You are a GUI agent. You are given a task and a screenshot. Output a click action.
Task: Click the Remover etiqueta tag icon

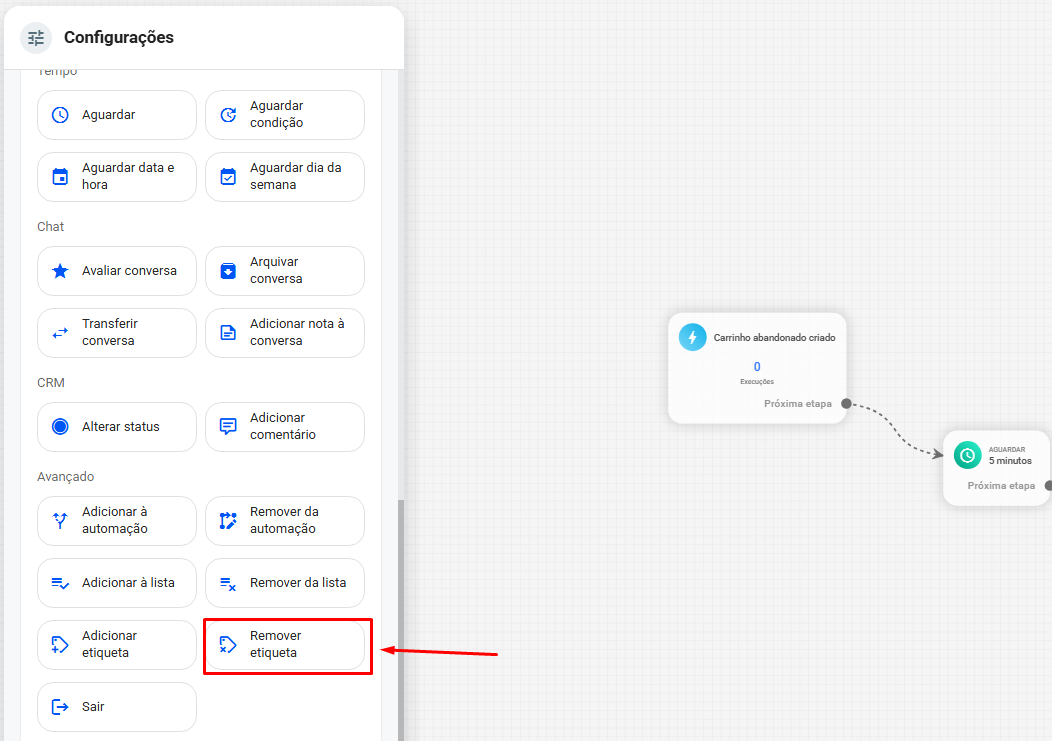[x=228, y=644]
